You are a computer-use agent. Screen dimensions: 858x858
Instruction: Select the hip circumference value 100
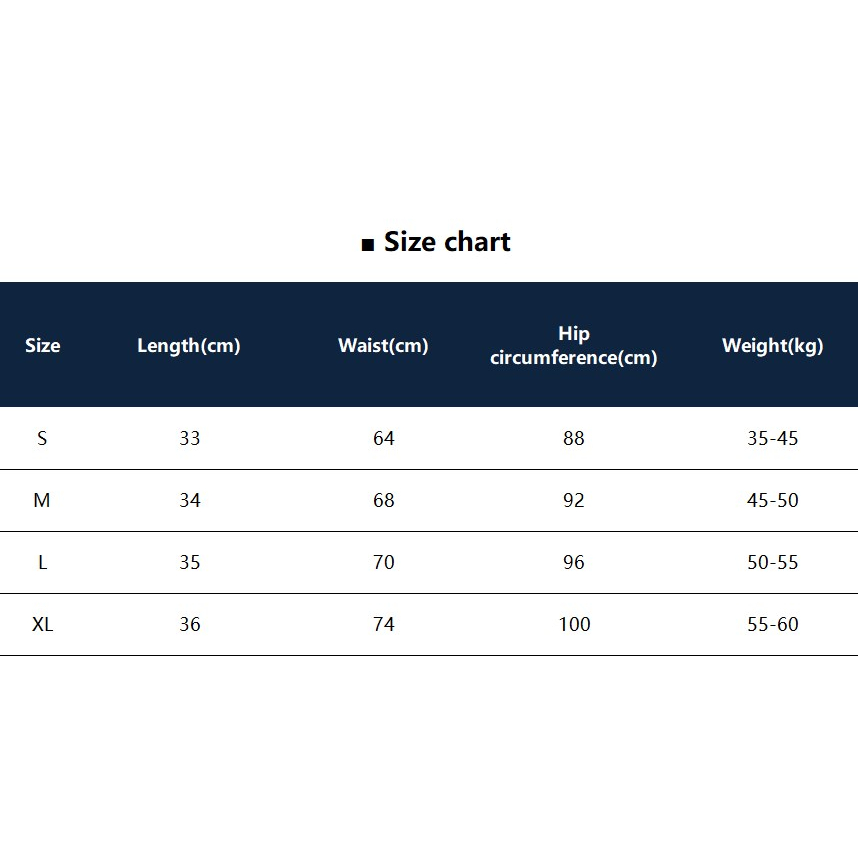[574, 624]
